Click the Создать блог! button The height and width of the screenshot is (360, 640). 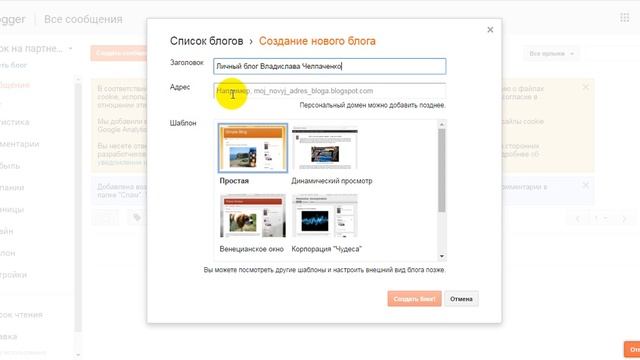[414, 299]
